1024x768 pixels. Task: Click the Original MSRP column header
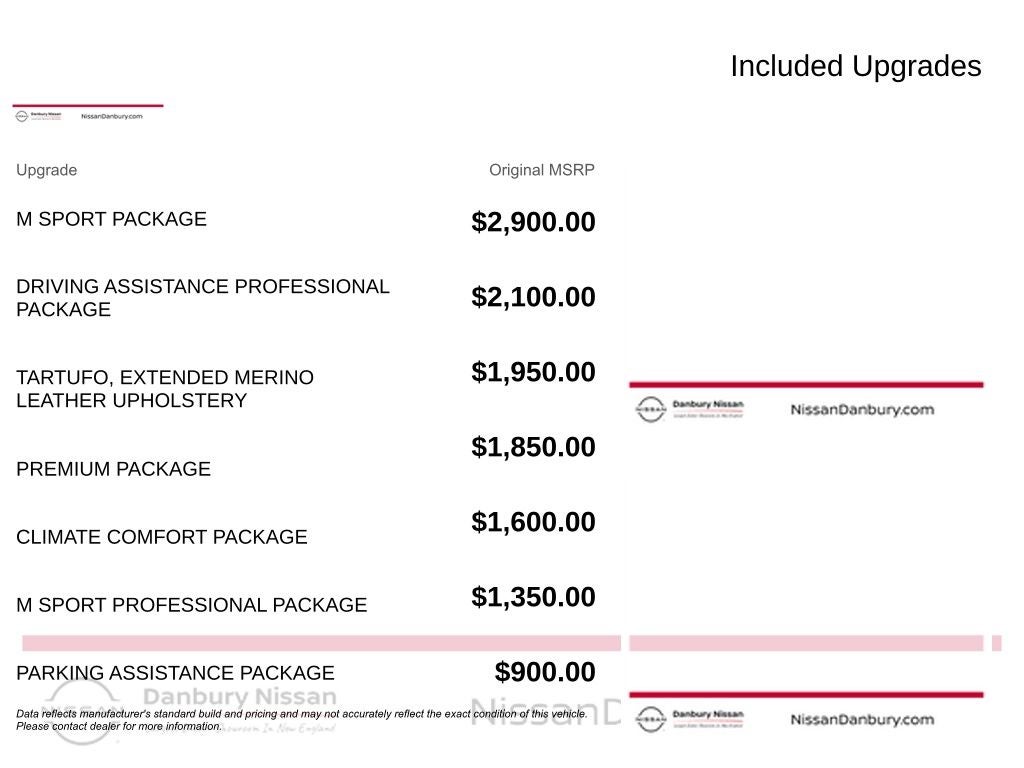[541, 170]
